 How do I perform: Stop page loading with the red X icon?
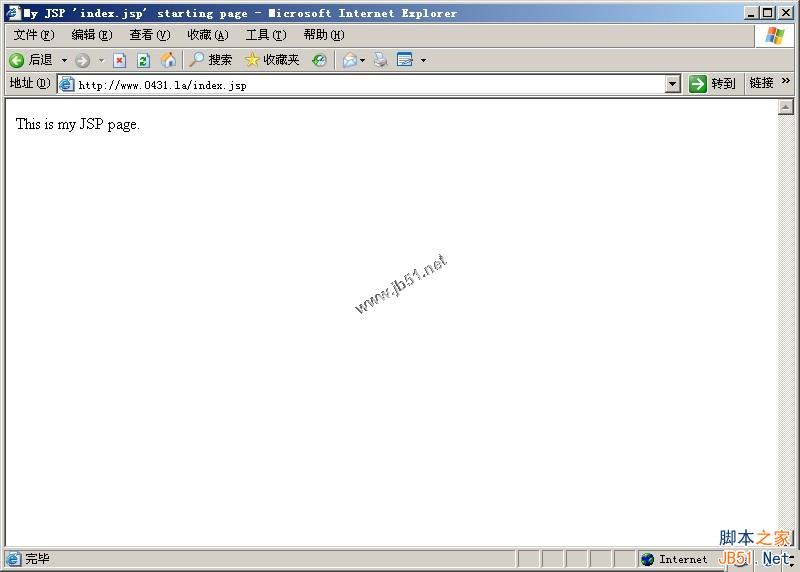pyautogui.click(x=119, y=60)
